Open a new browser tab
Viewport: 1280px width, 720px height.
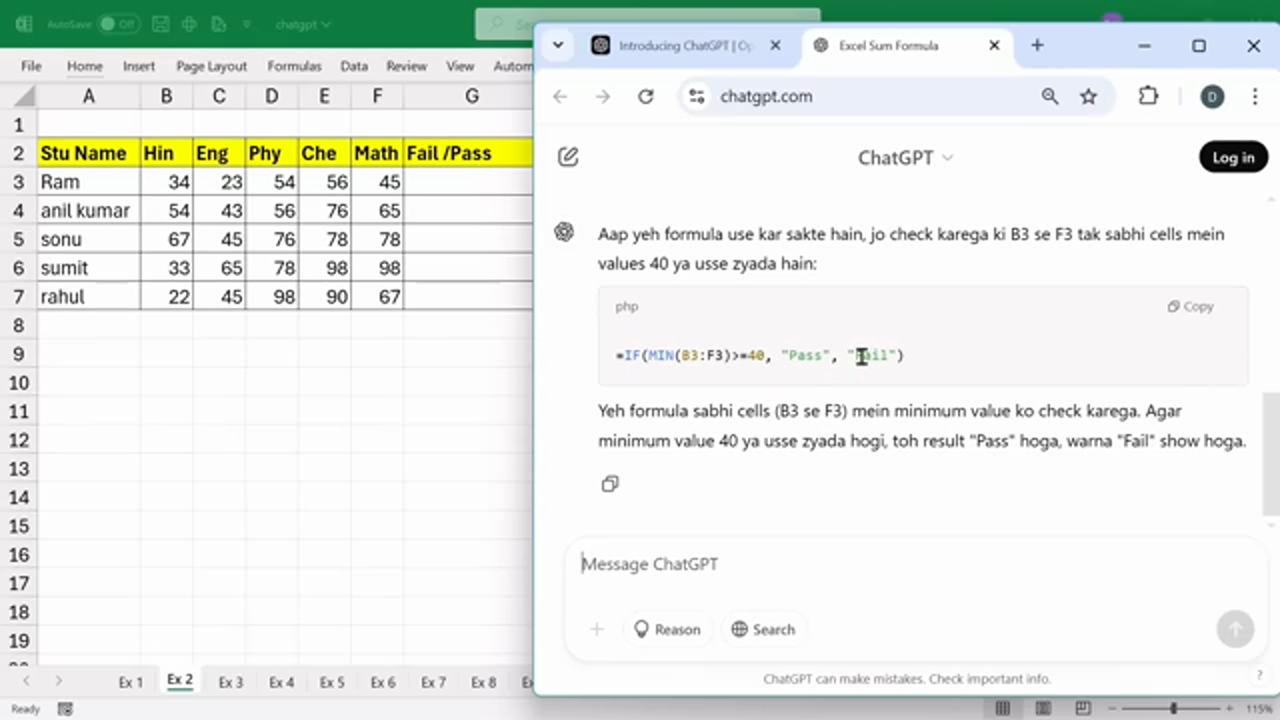pos(1037,45)
